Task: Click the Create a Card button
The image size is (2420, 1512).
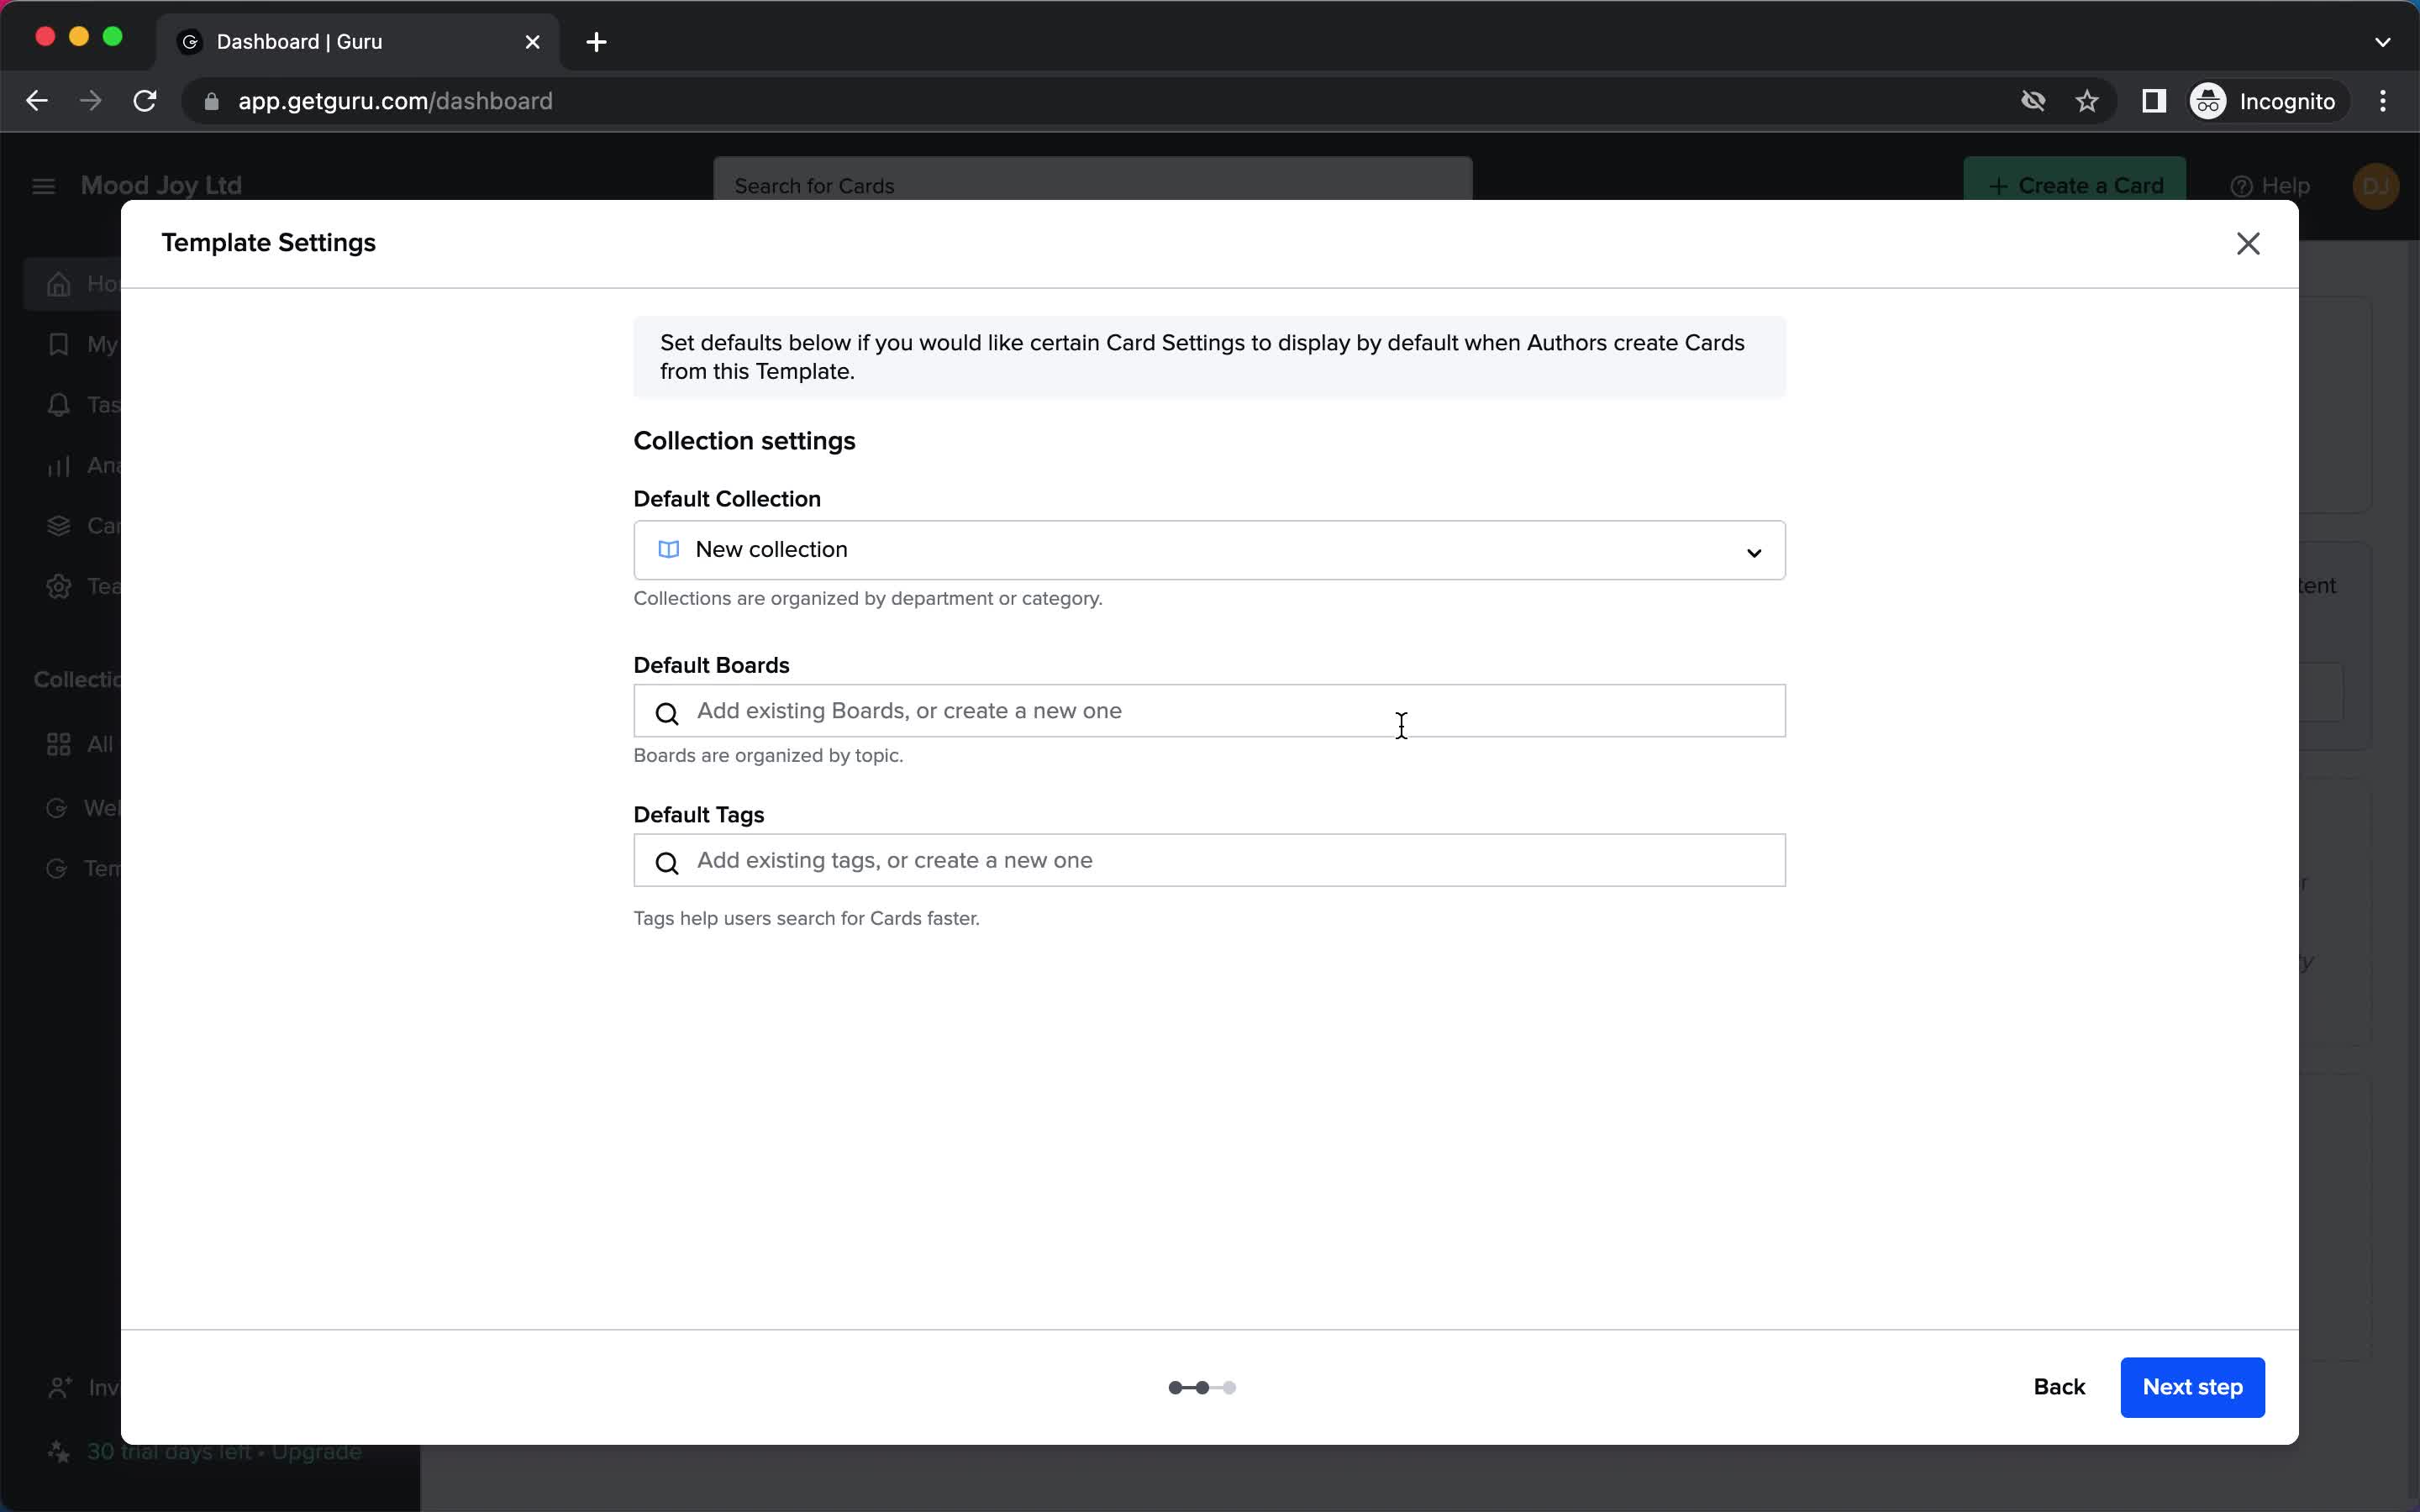Action: click(x=2074, y=185)
